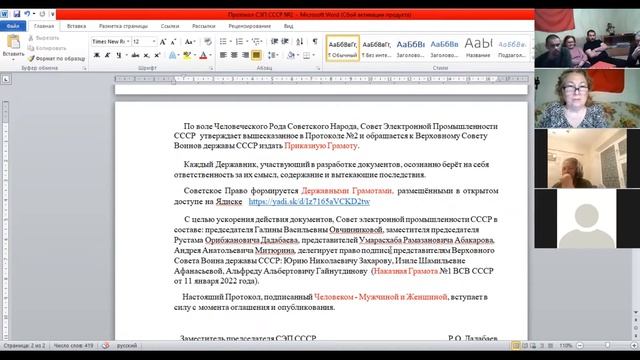Save the document from quick access toolbar
Screen dimensions: 640x360
coord(16,14)
